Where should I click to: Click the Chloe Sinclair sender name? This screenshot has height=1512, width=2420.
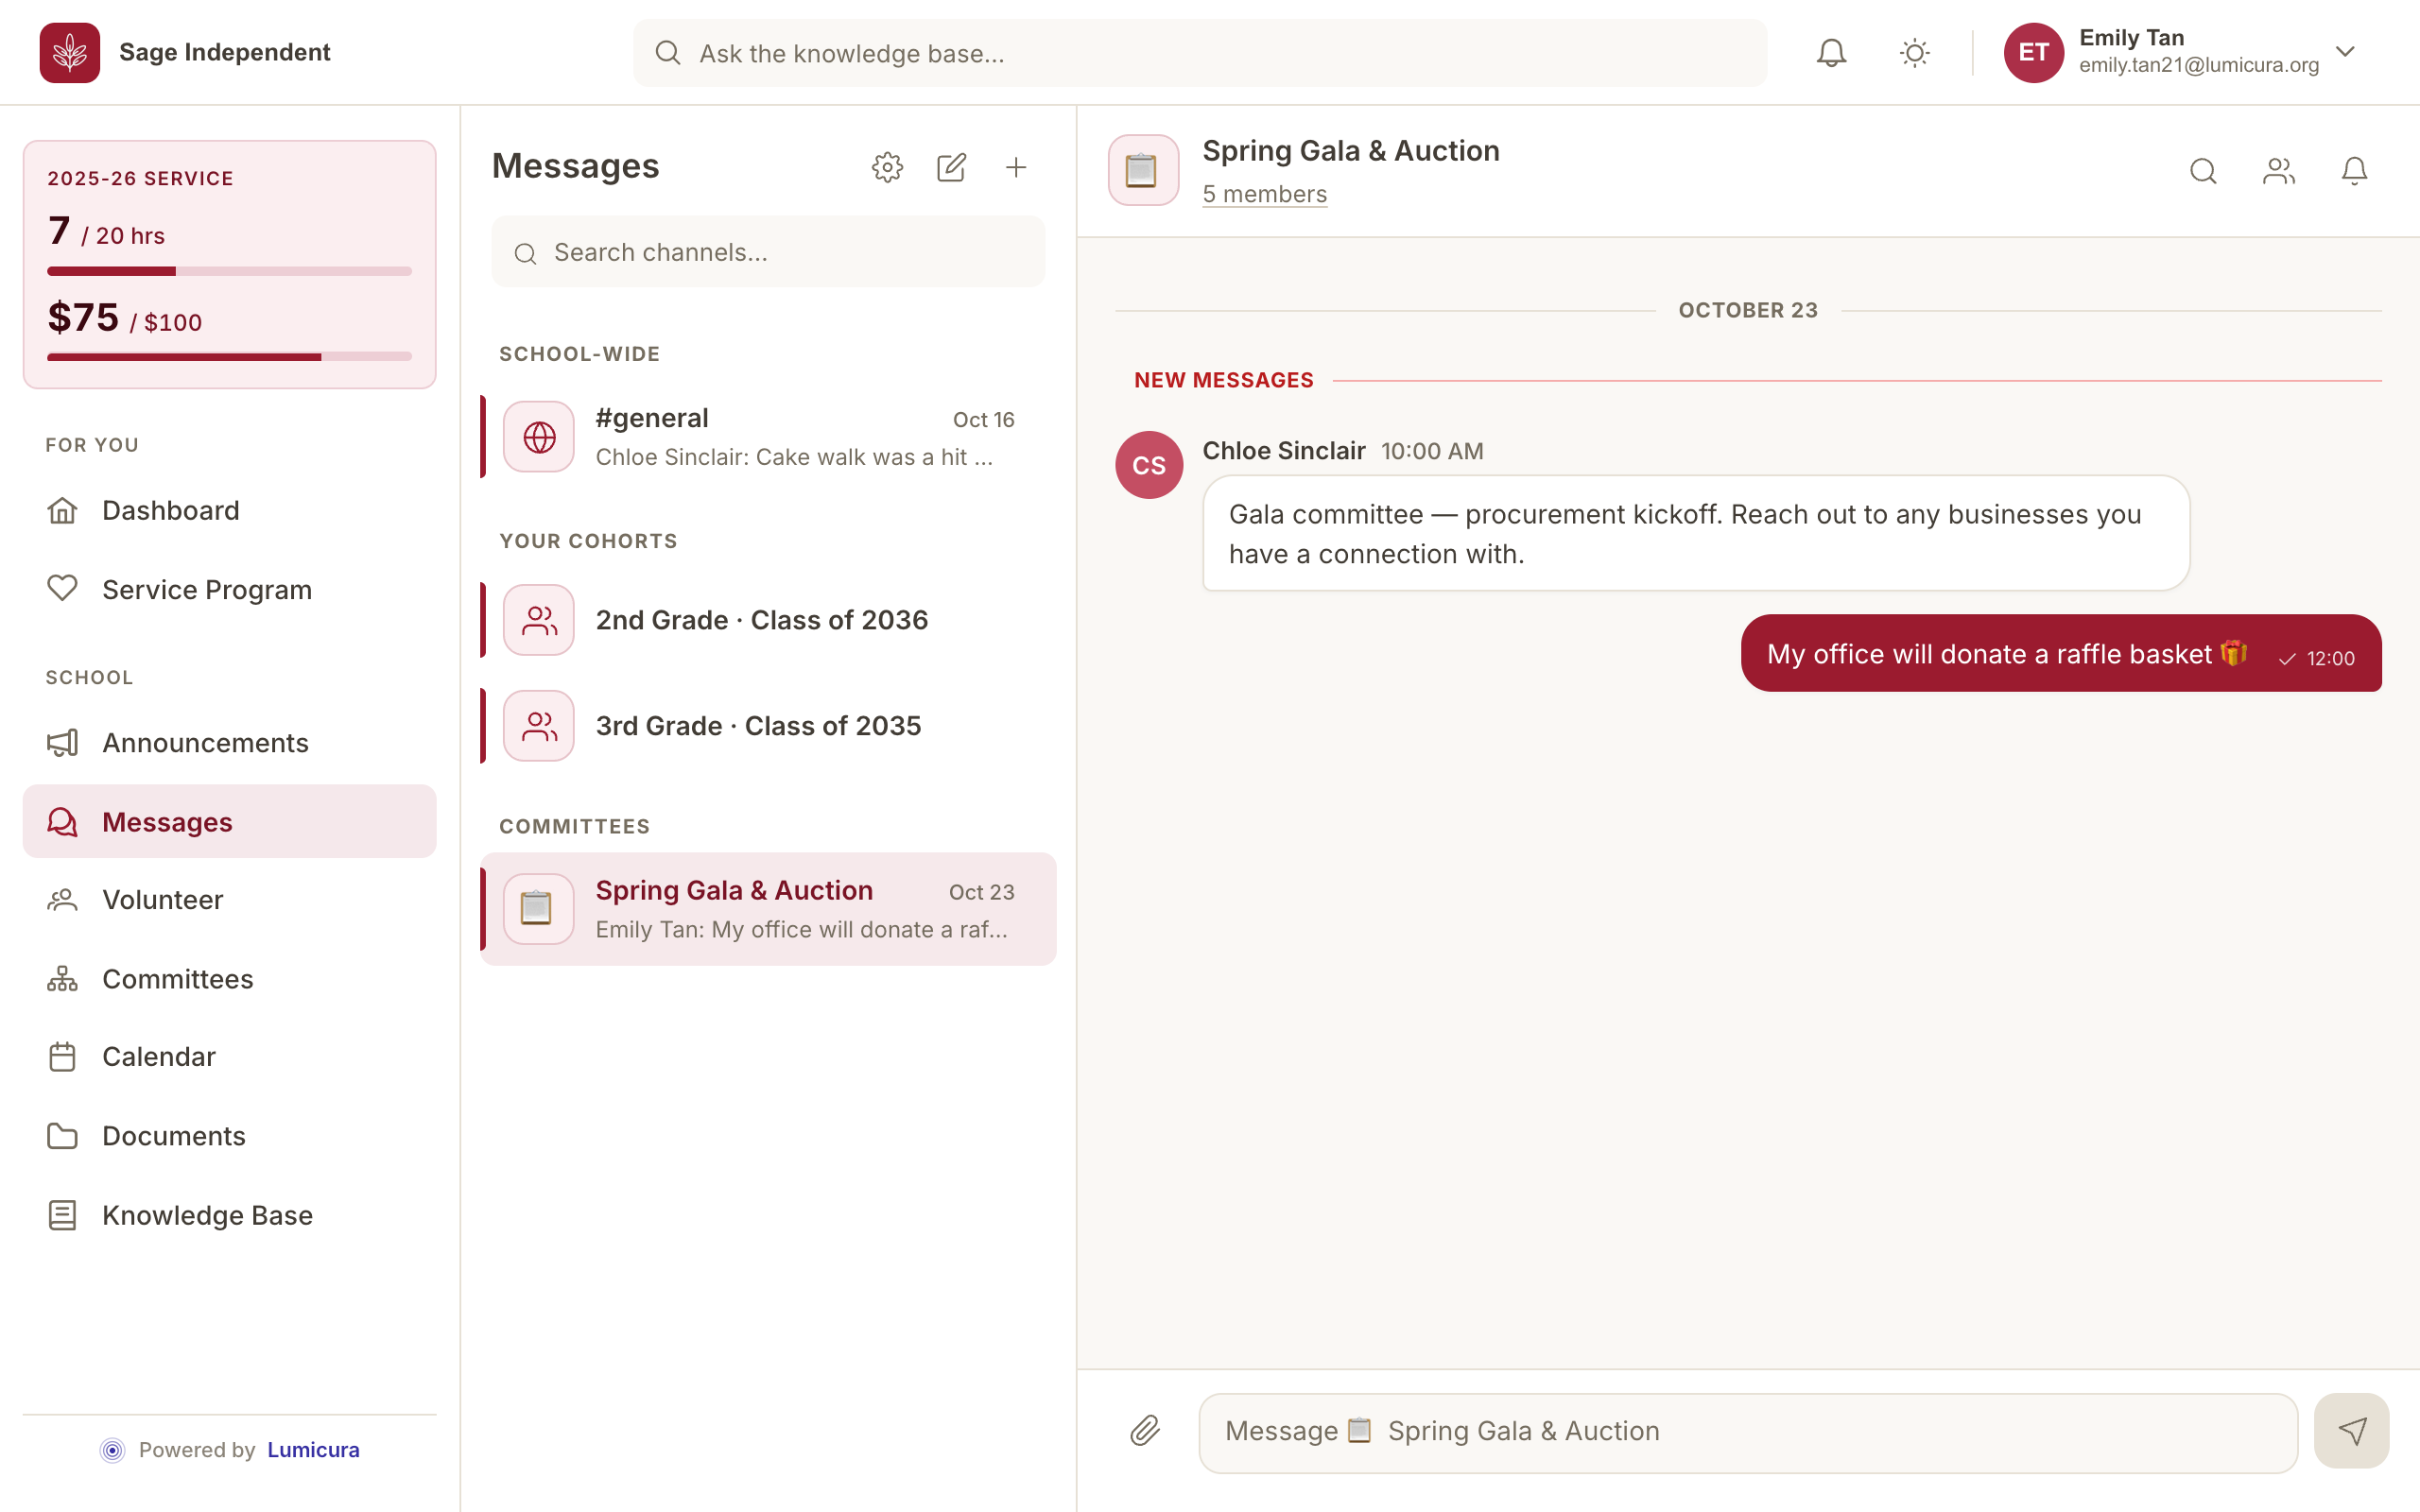(x=1283, y=451)
